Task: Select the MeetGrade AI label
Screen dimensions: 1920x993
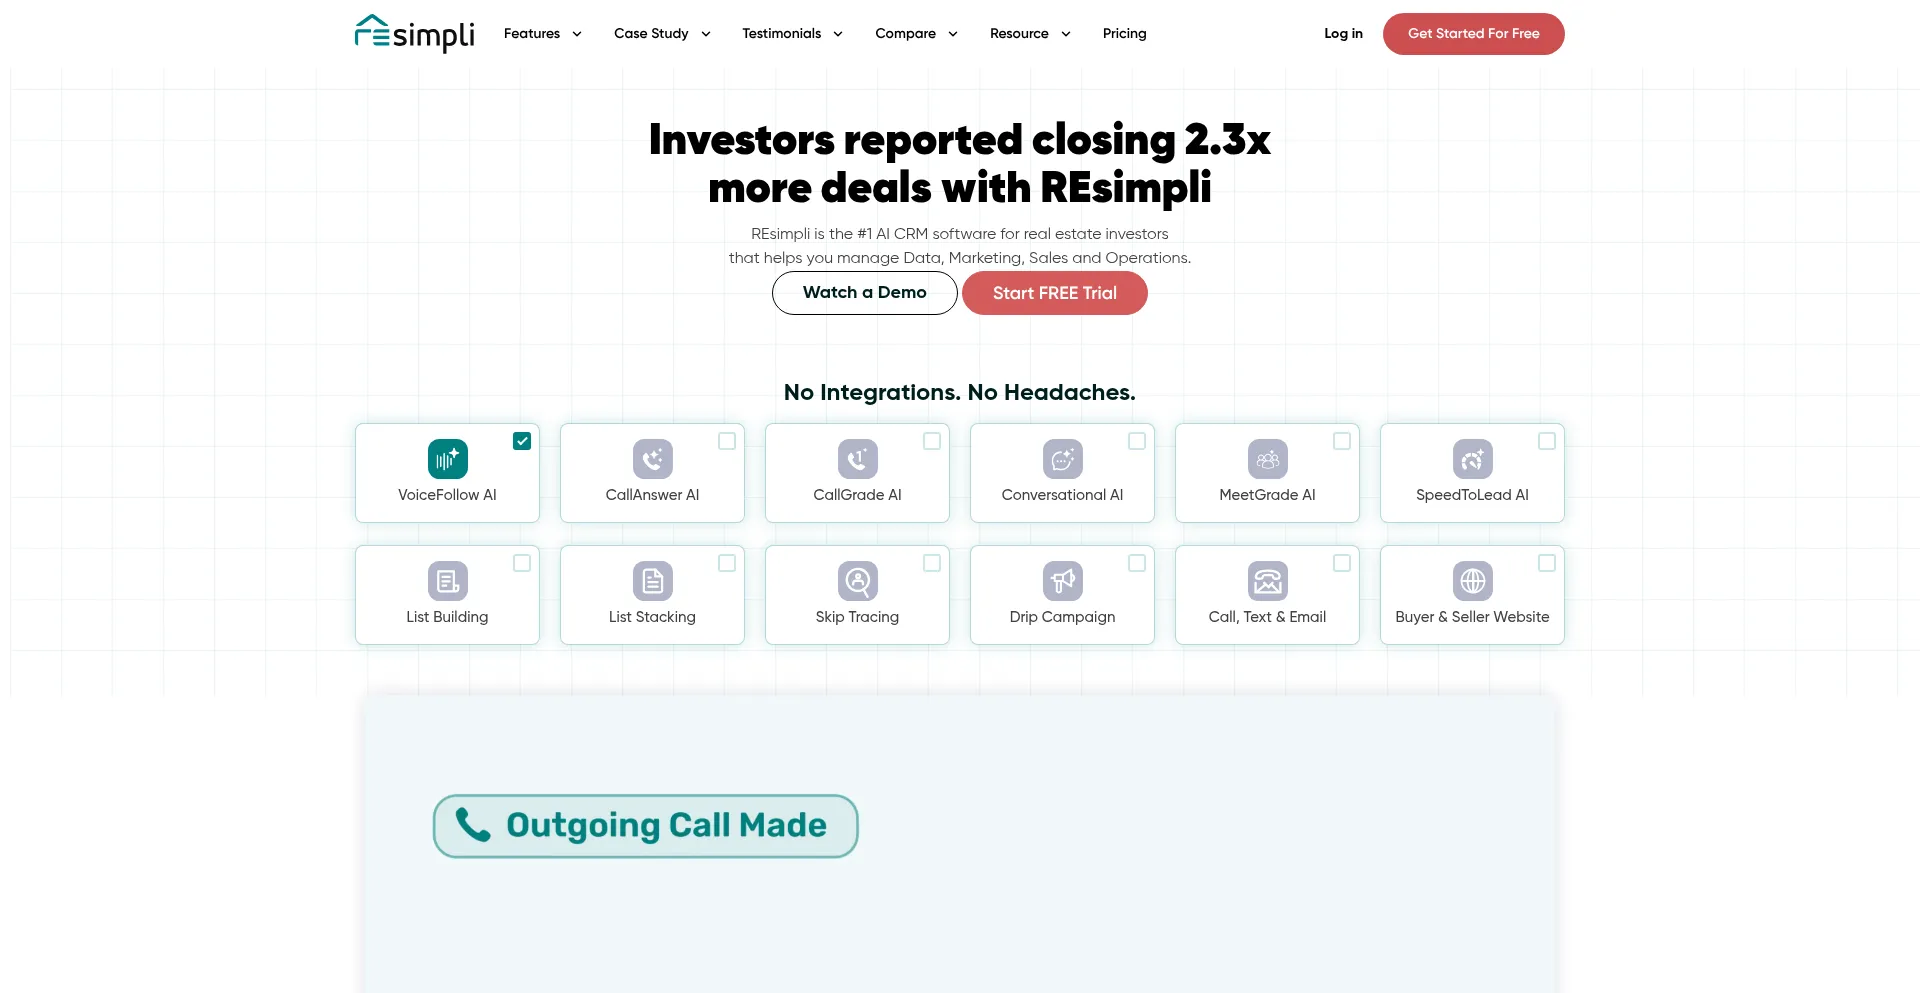Action: click(x=1267, y=495)
